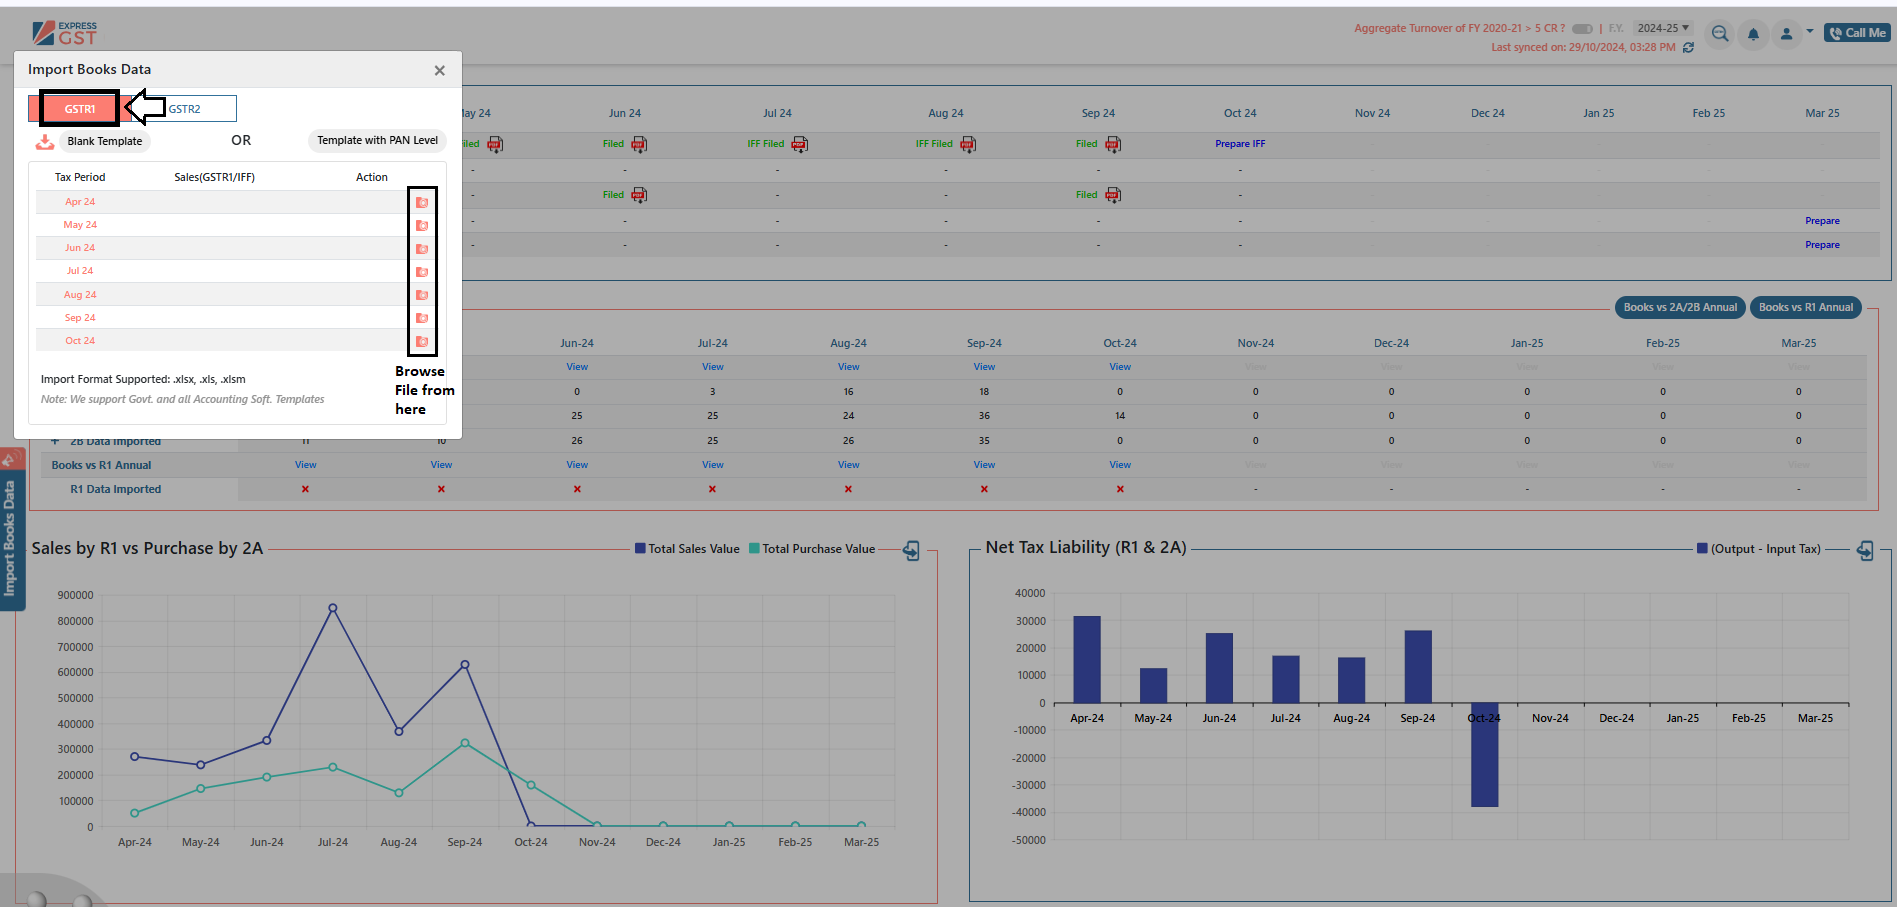Browse file for Jul 24 period
This screenshot has width=1897, height=907.
pyautogui.click(x=422, y=271)
